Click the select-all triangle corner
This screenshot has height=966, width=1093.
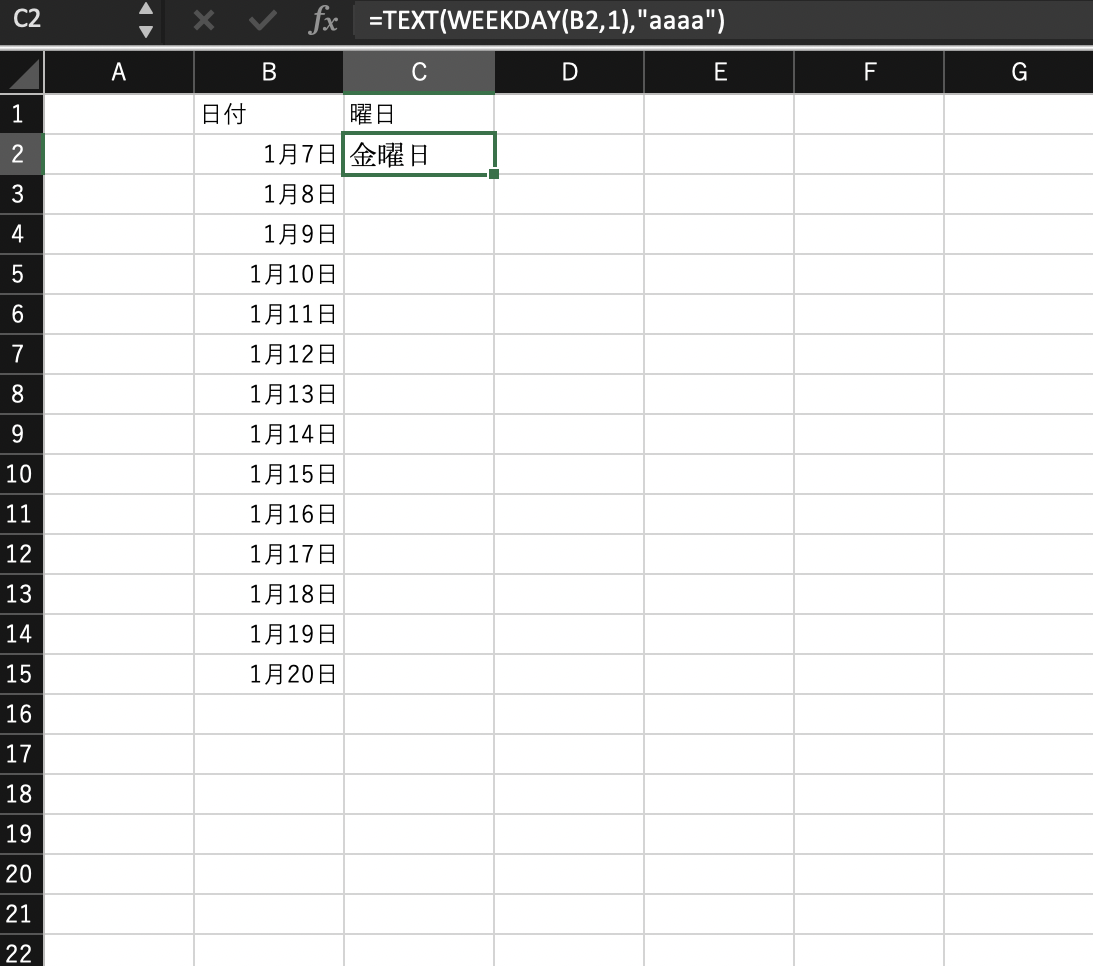click(22, 72)
